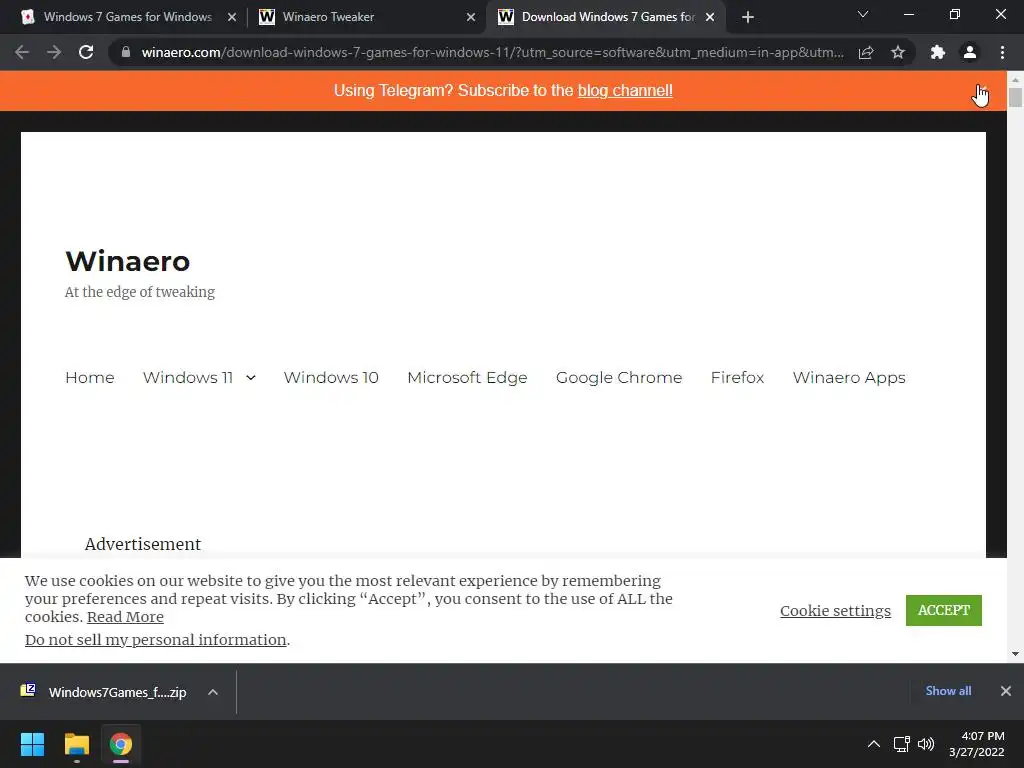Click Do not sell my personal information
1024x768 pixels.
pyautogui.click(x=155, y=640)
